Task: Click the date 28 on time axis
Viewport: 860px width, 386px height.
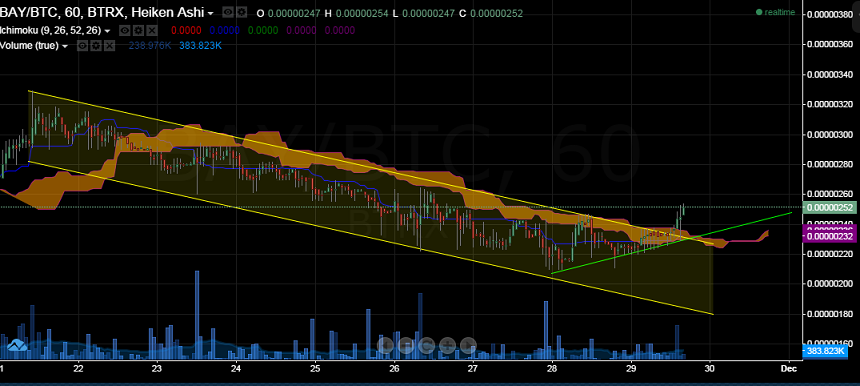Action: point(552,368)
